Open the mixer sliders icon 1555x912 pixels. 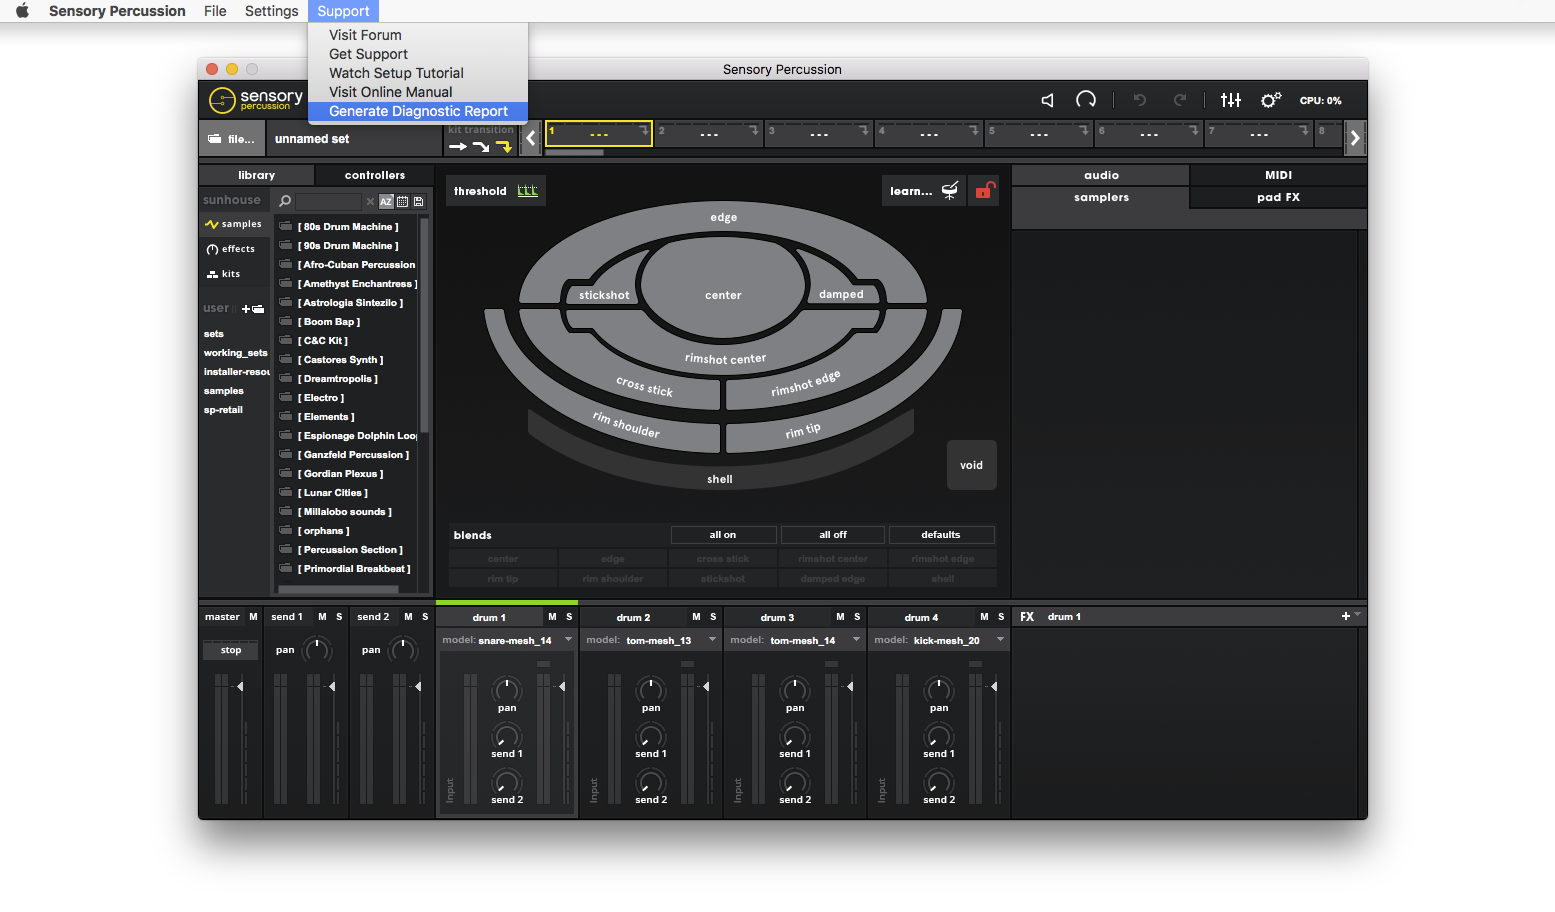click(1231, 100)
